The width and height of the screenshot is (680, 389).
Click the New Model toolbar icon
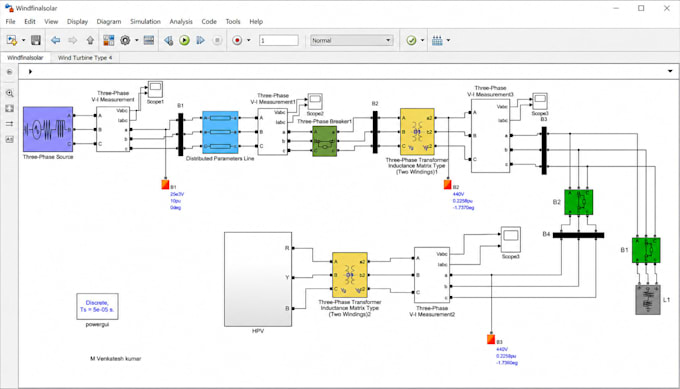coord(12,40)
